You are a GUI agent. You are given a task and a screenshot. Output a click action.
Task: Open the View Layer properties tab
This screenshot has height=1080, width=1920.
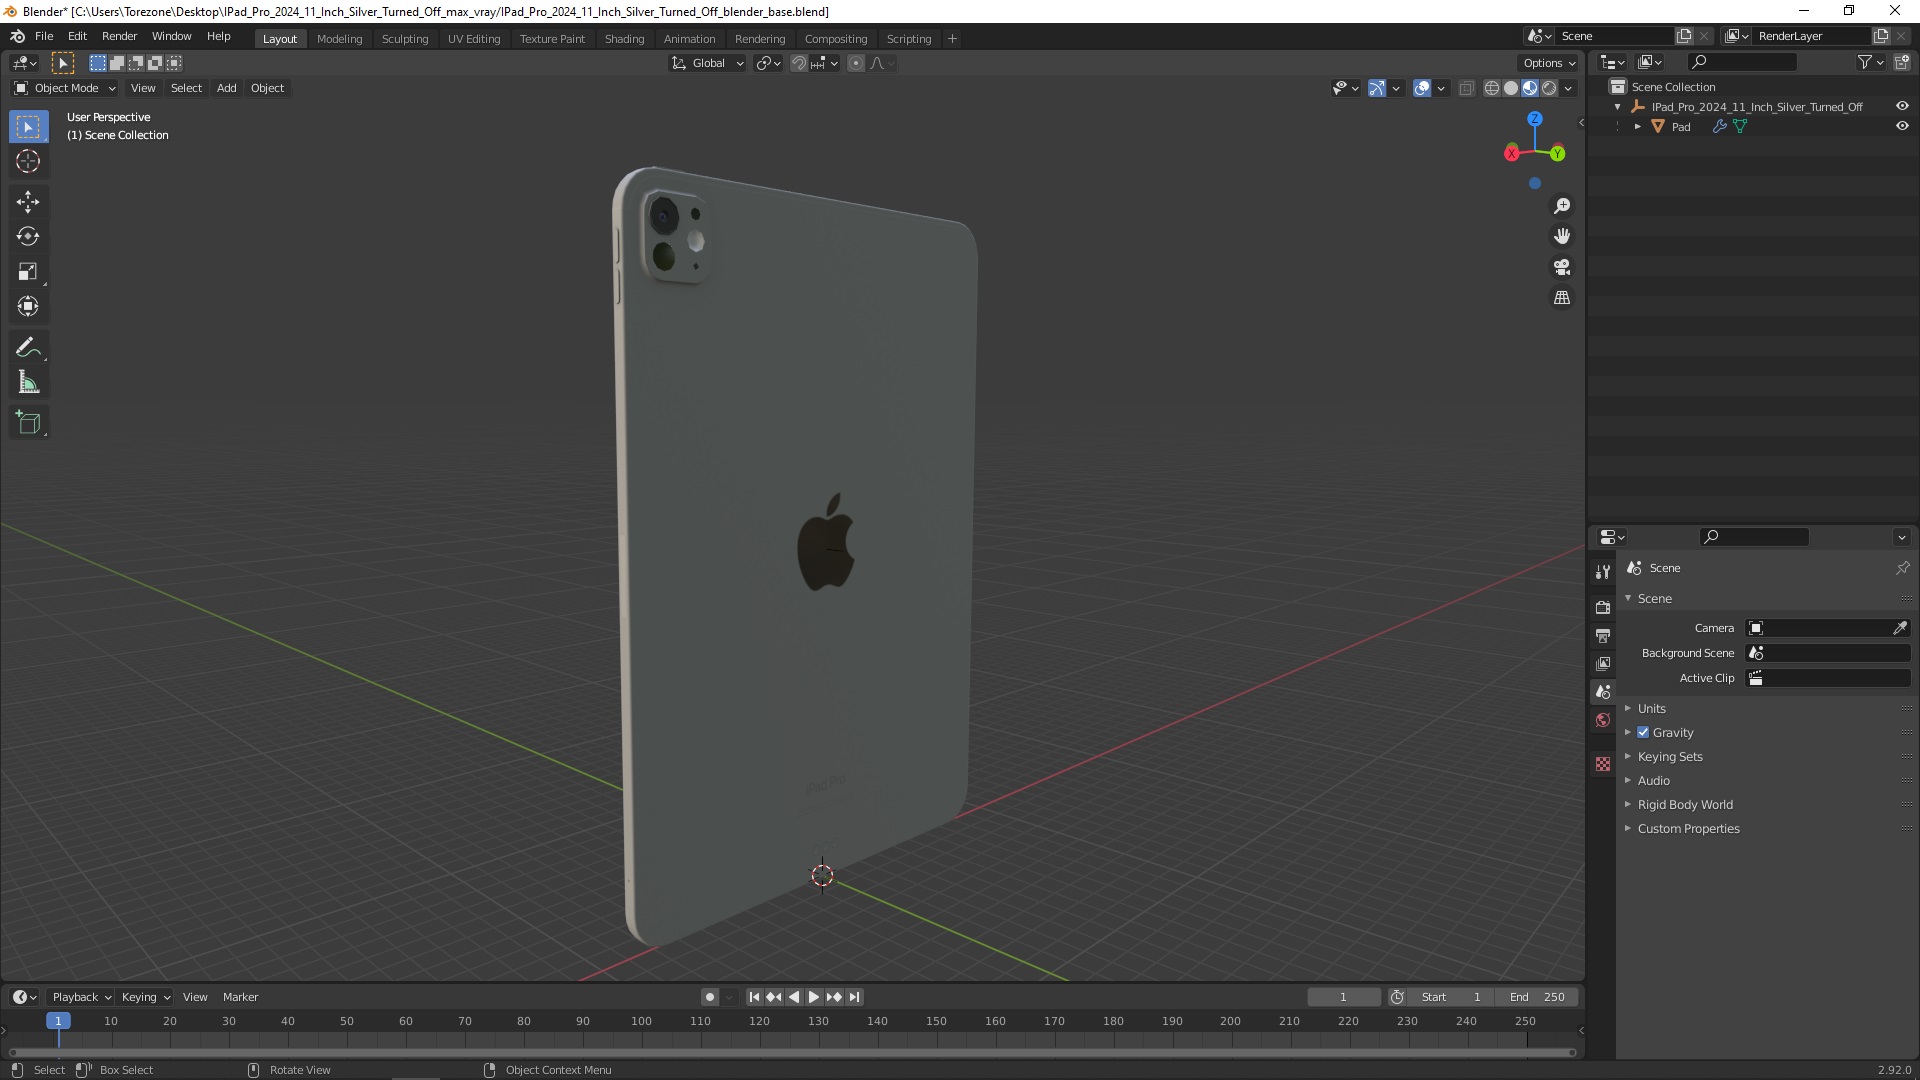click(x=1603, y=663)
